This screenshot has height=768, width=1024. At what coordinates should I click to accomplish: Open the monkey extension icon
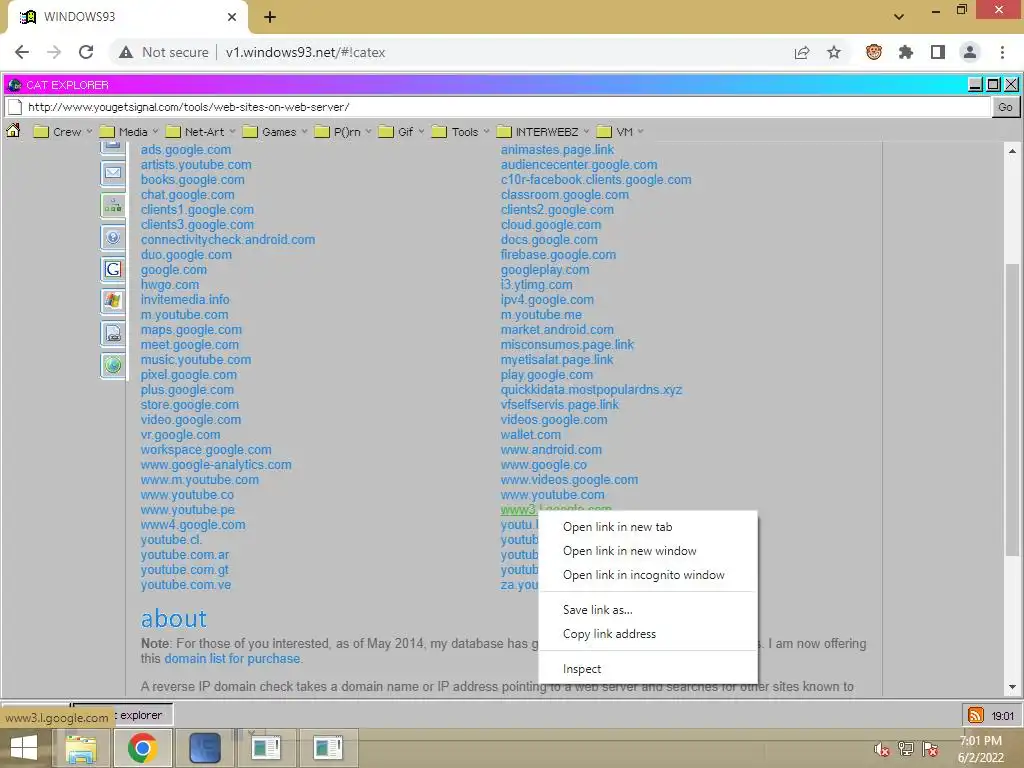coord(874,52)
